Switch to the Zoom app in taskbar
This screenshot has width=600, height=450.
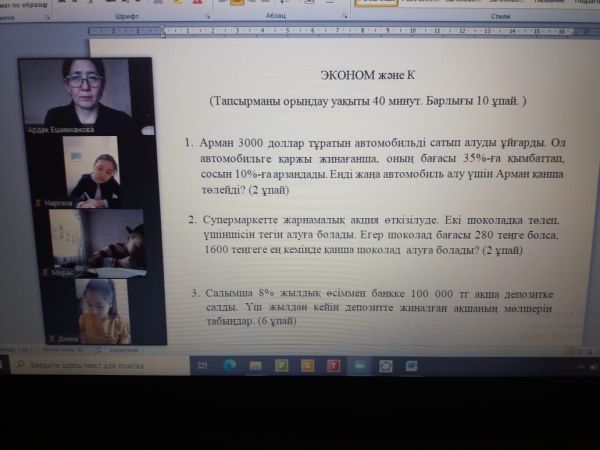click(359, 365)
